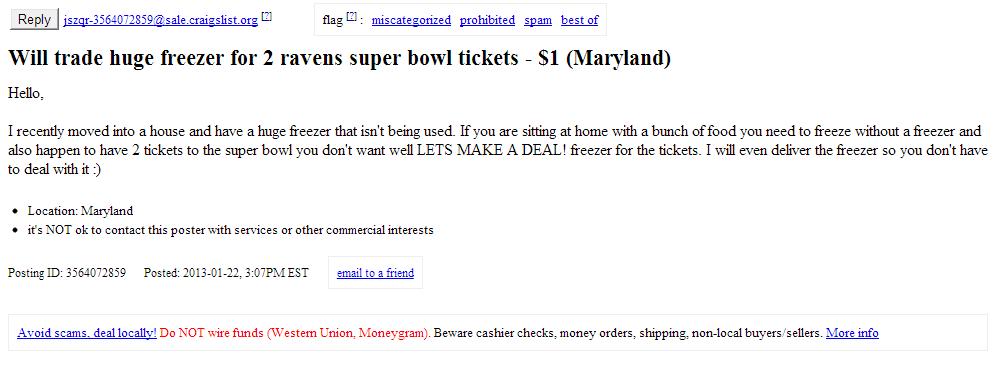Click the Posted 2013-01-22 timestamp

click(226, 273)
